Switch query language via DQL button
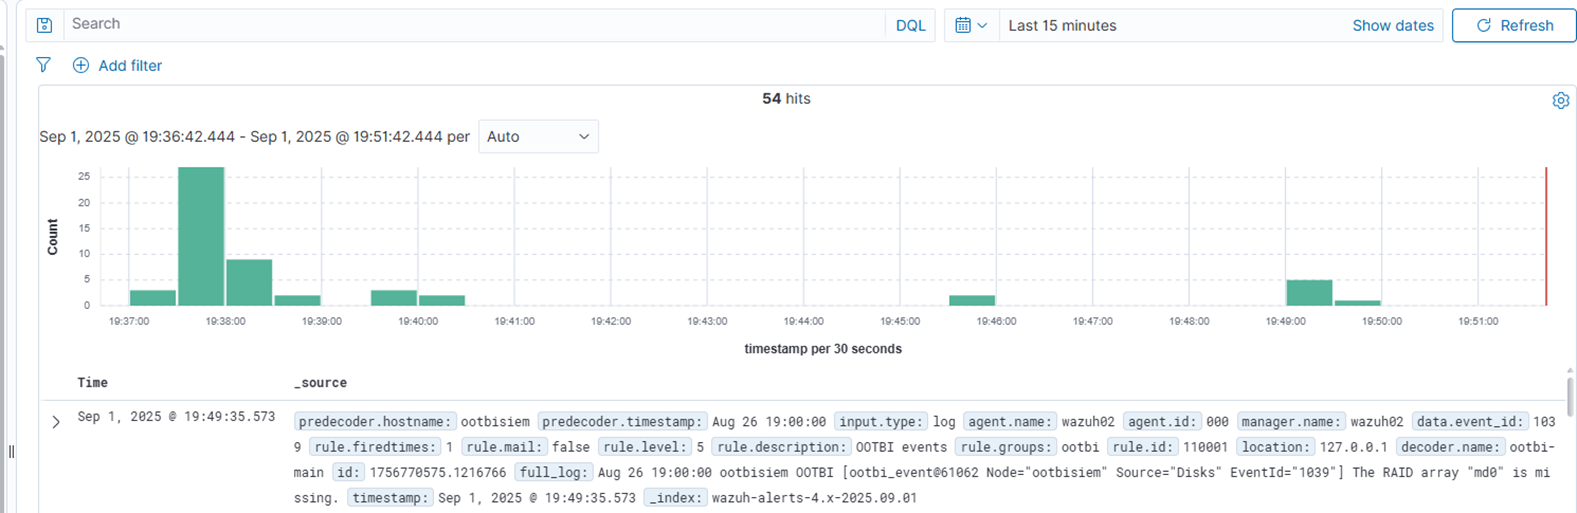This screenshot has height=513, width=1577. [x=910, y=25]
